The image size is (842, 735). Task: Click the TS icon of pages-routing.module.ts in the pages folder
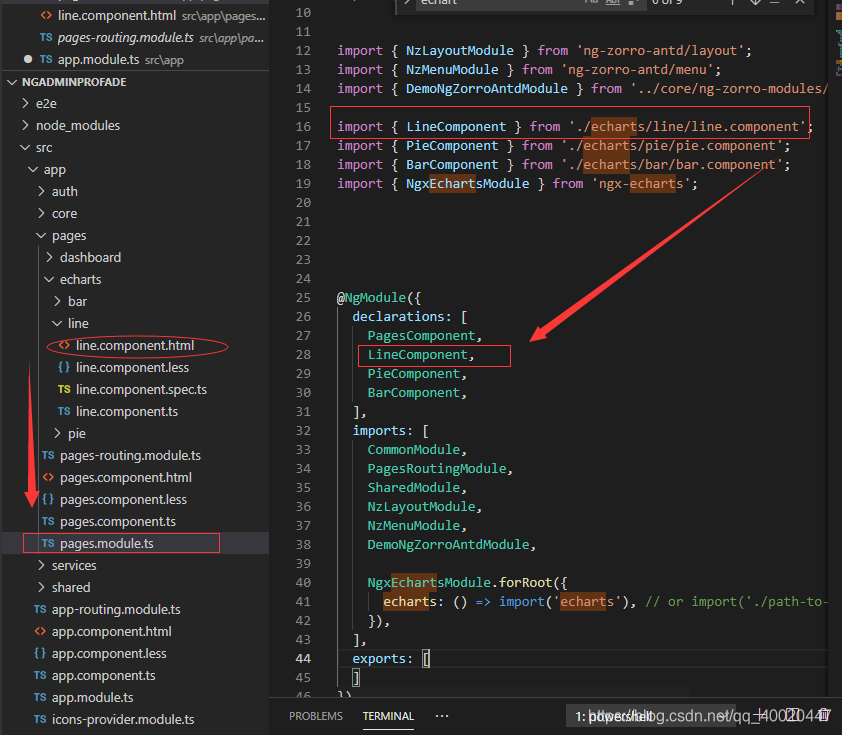48,455
